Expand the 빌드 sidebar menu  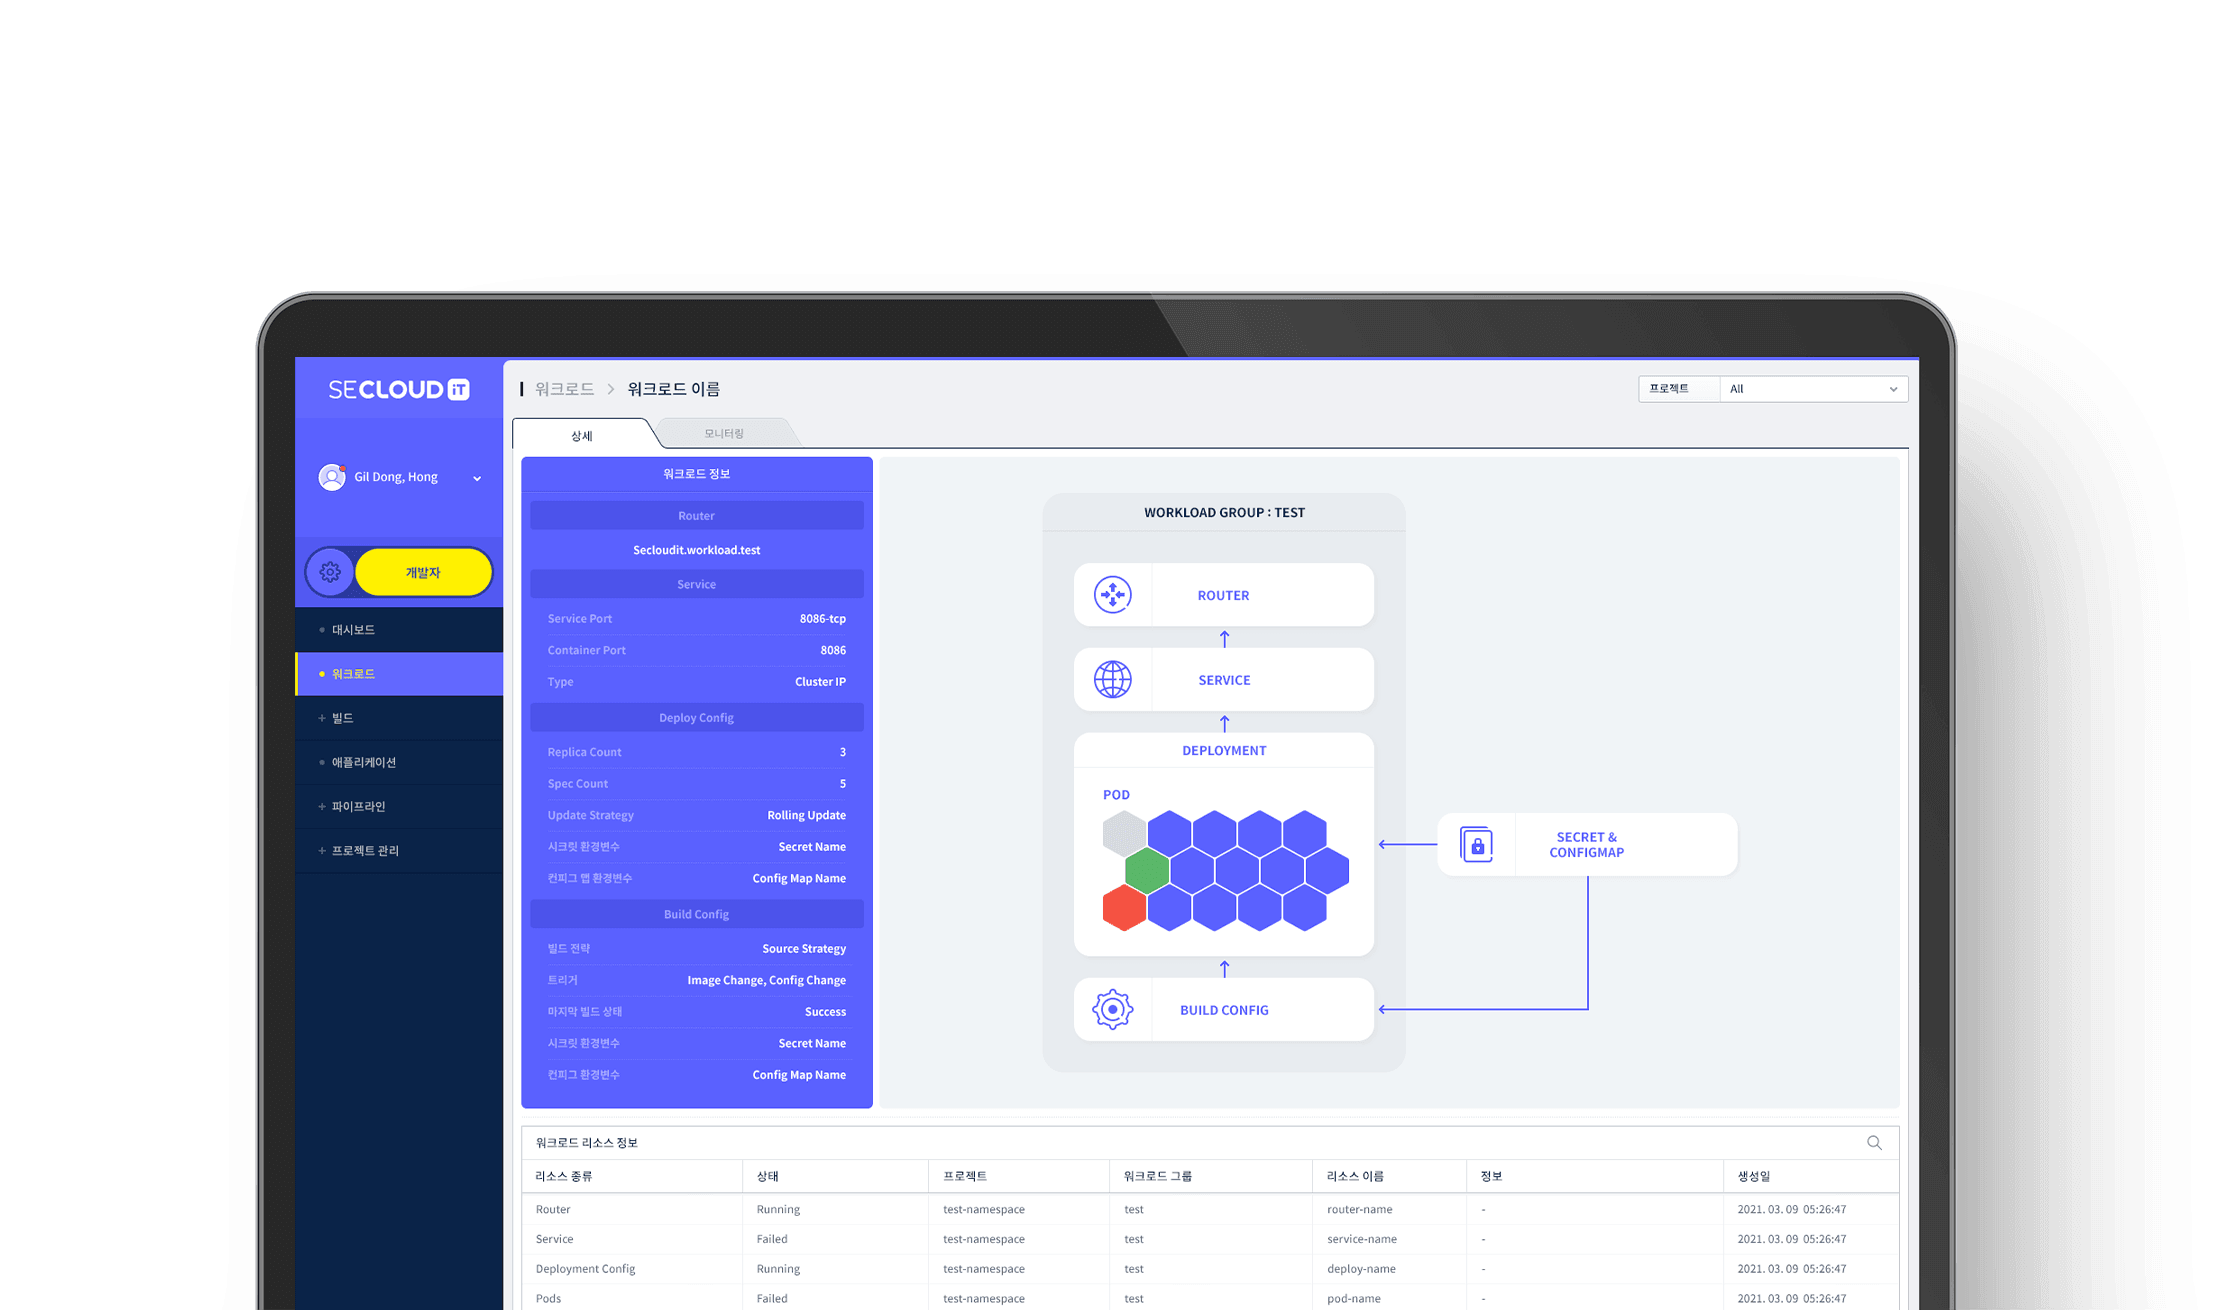tap(343, 718)
